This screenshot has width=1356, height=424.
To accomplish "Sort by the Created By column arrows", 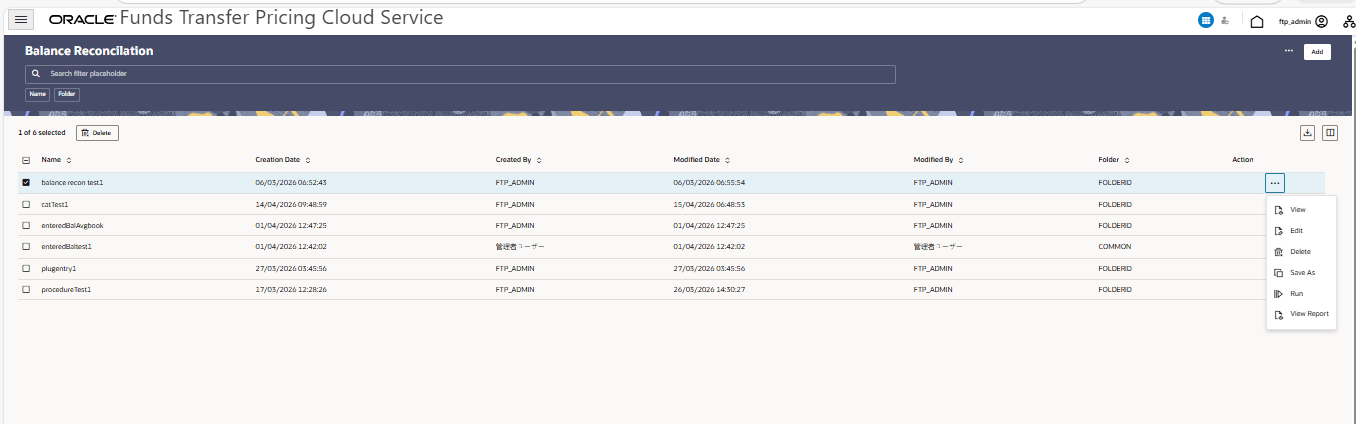I will tap(539, 160).
